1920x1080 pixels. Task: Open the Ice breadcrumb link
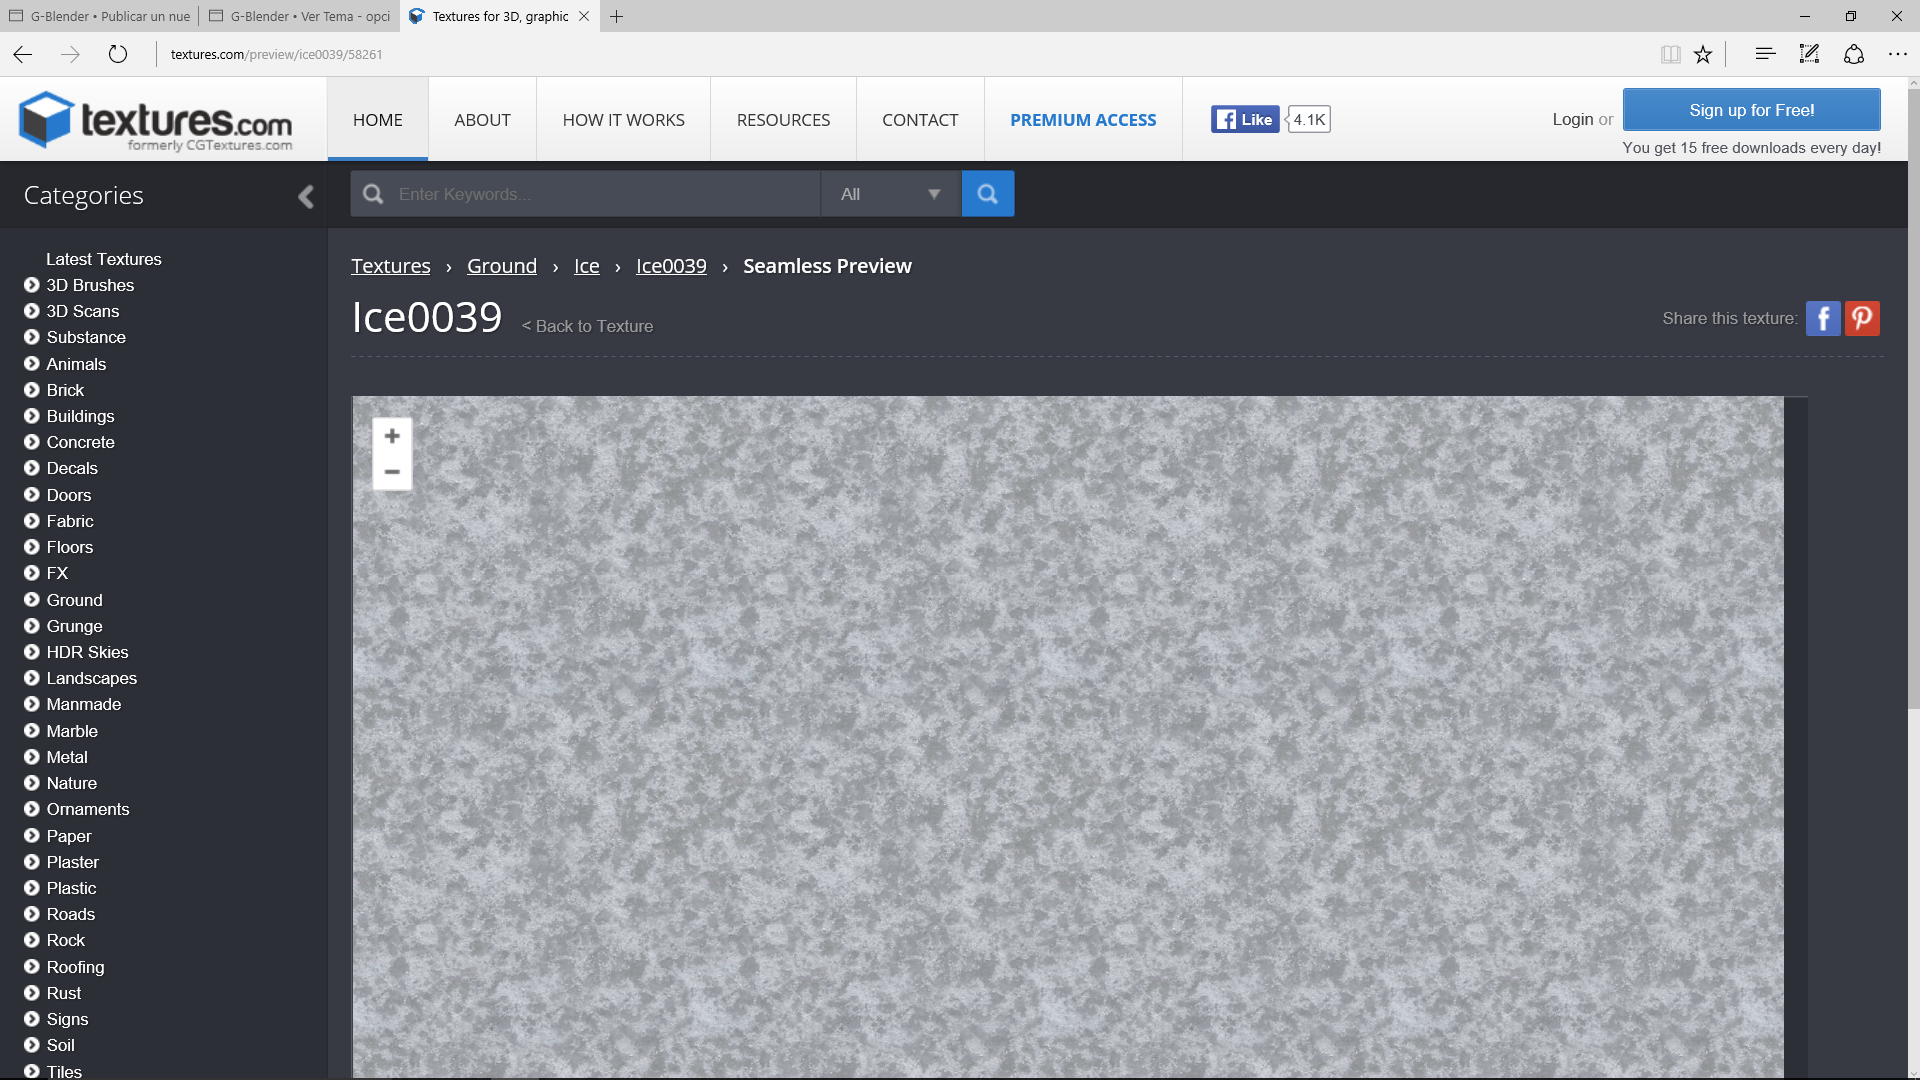point(586,266)
